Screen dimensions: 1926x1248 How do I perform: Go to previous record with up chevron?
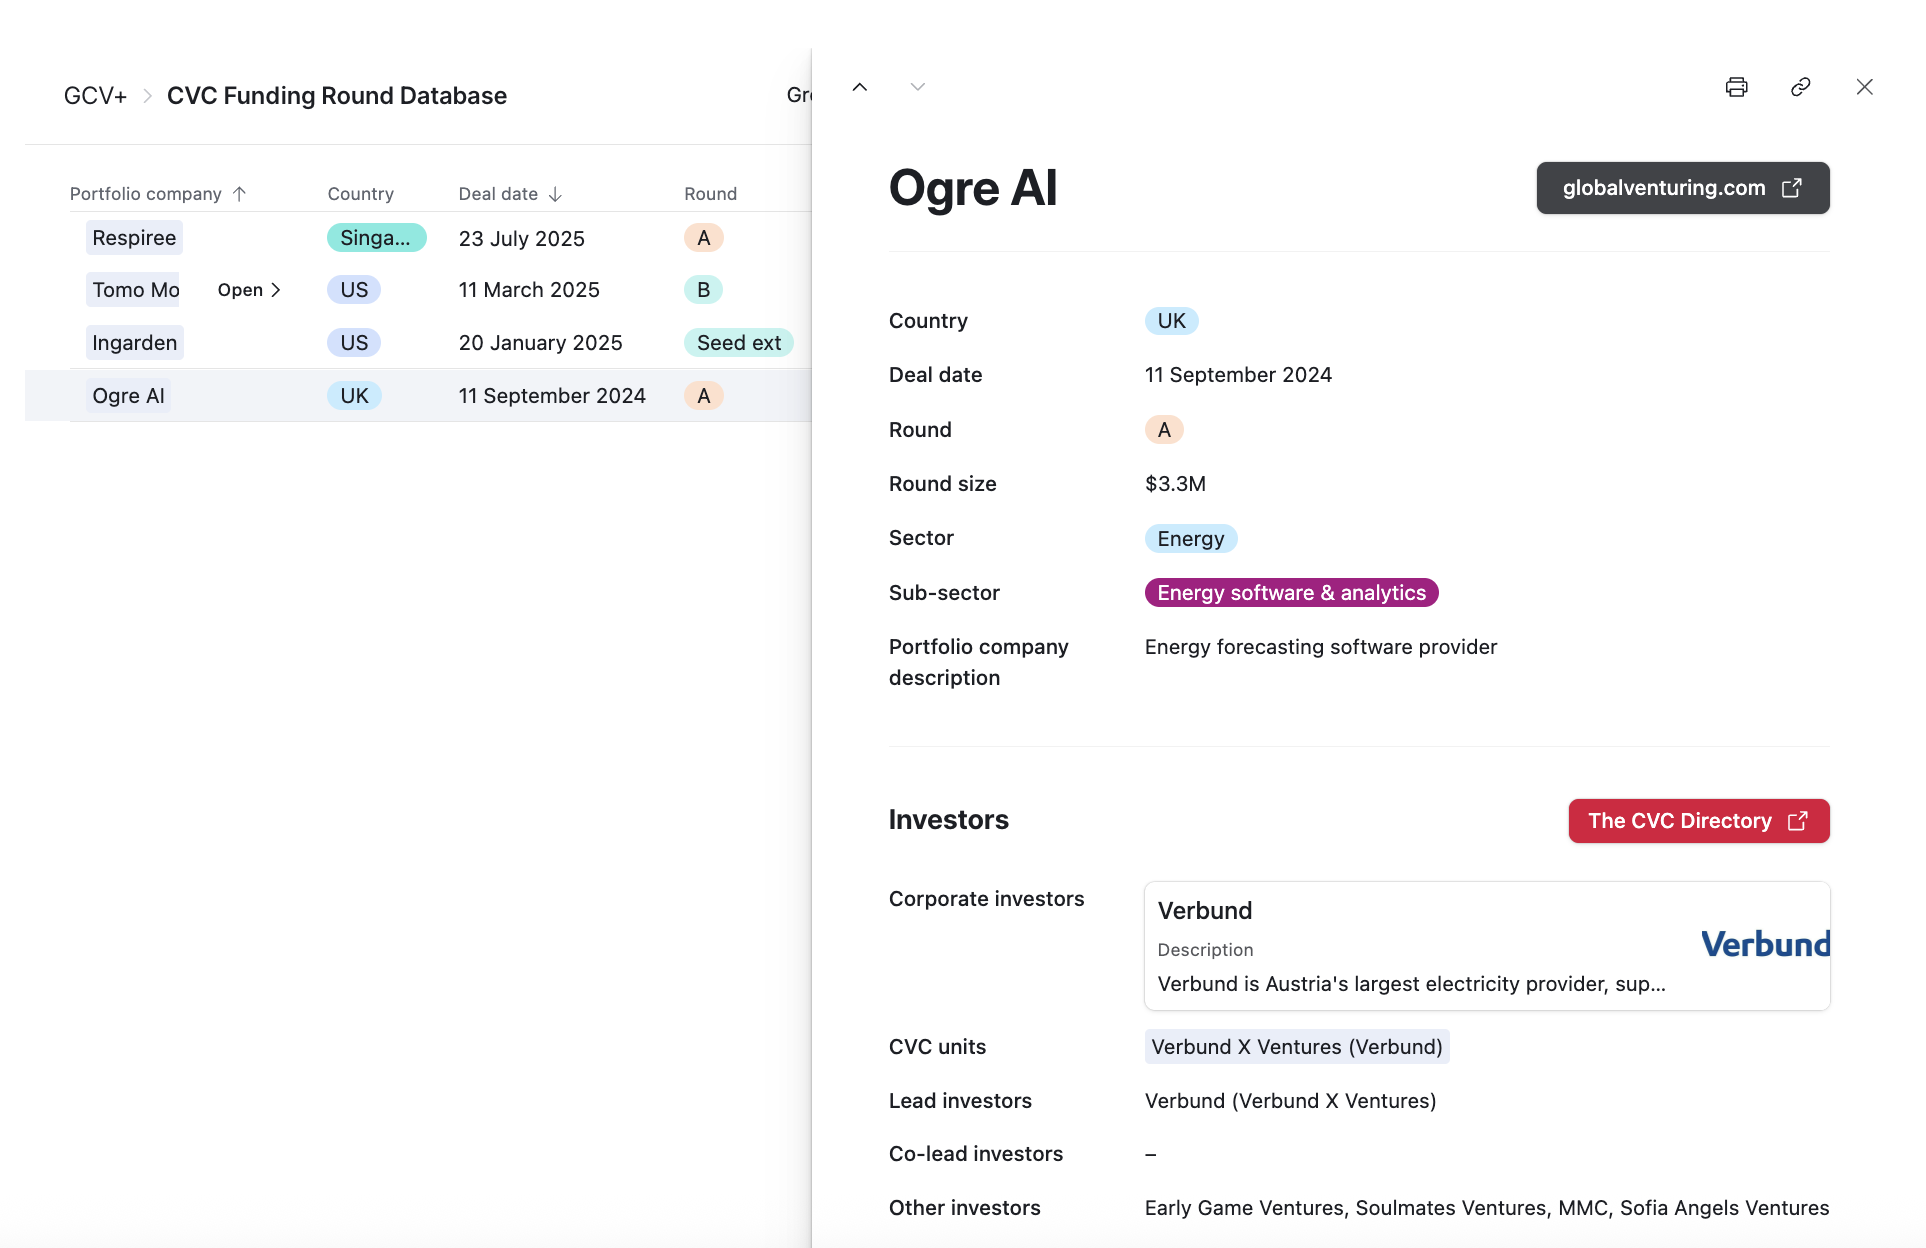pyautogui.click(x=859, y=87)
